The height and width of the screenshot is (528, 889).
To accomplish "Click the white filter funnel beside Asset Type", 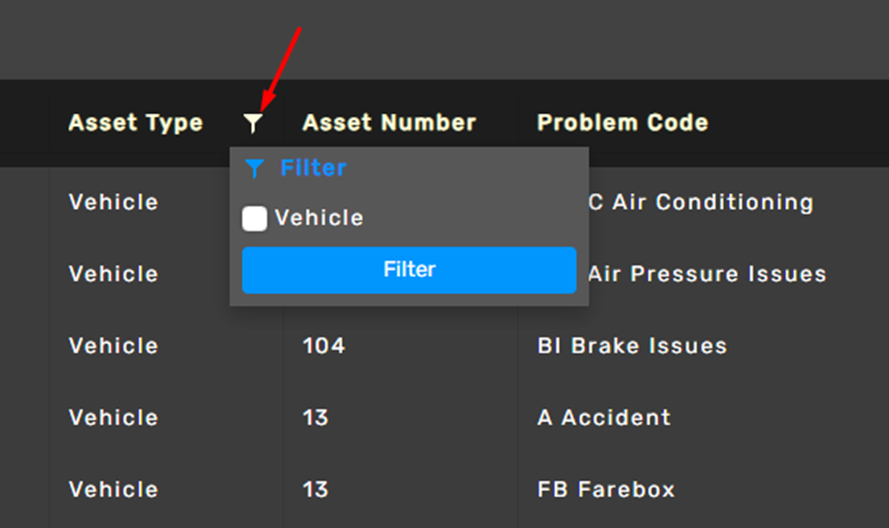I will coord(253,123).
